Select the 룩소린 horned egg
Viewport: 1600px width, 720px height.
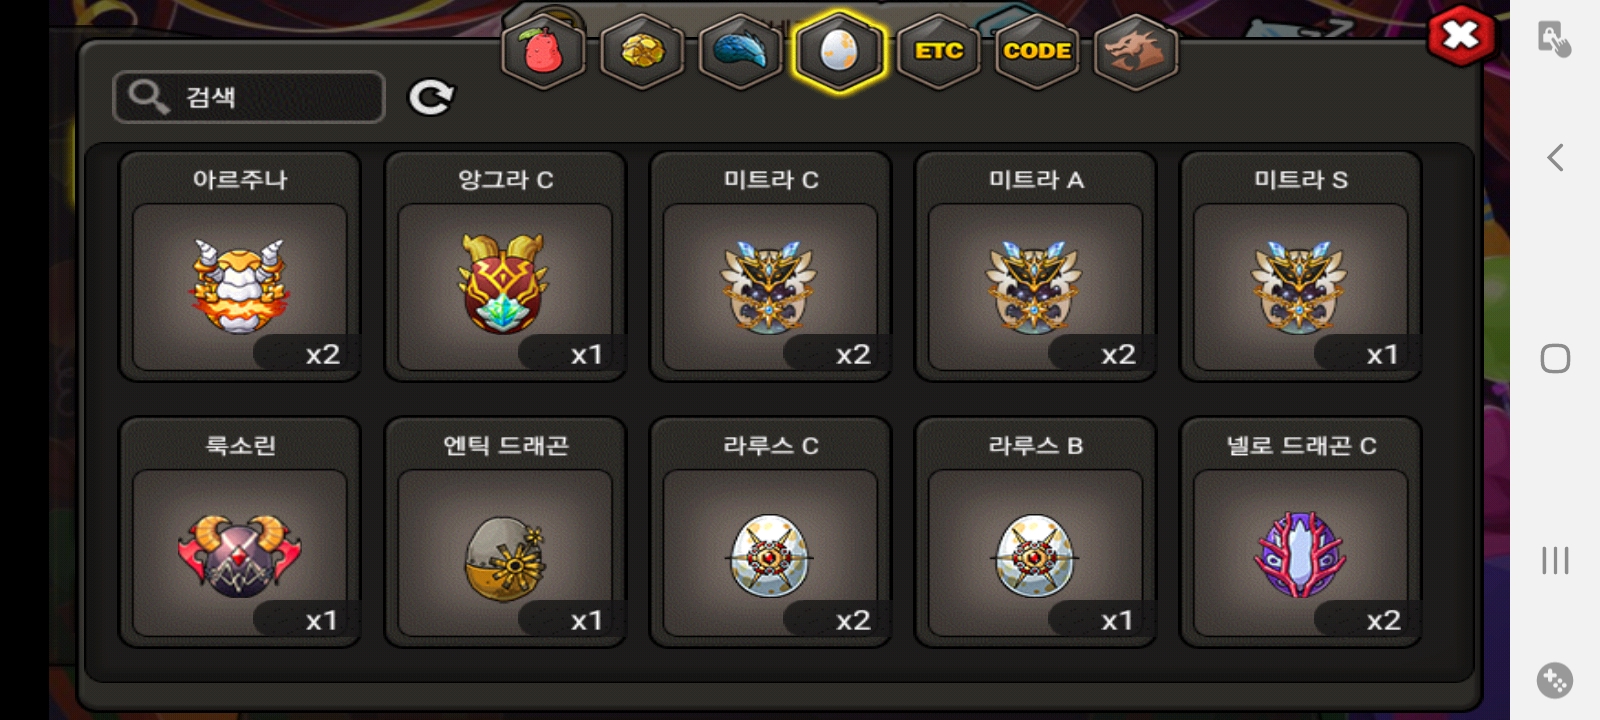(240, 532)
